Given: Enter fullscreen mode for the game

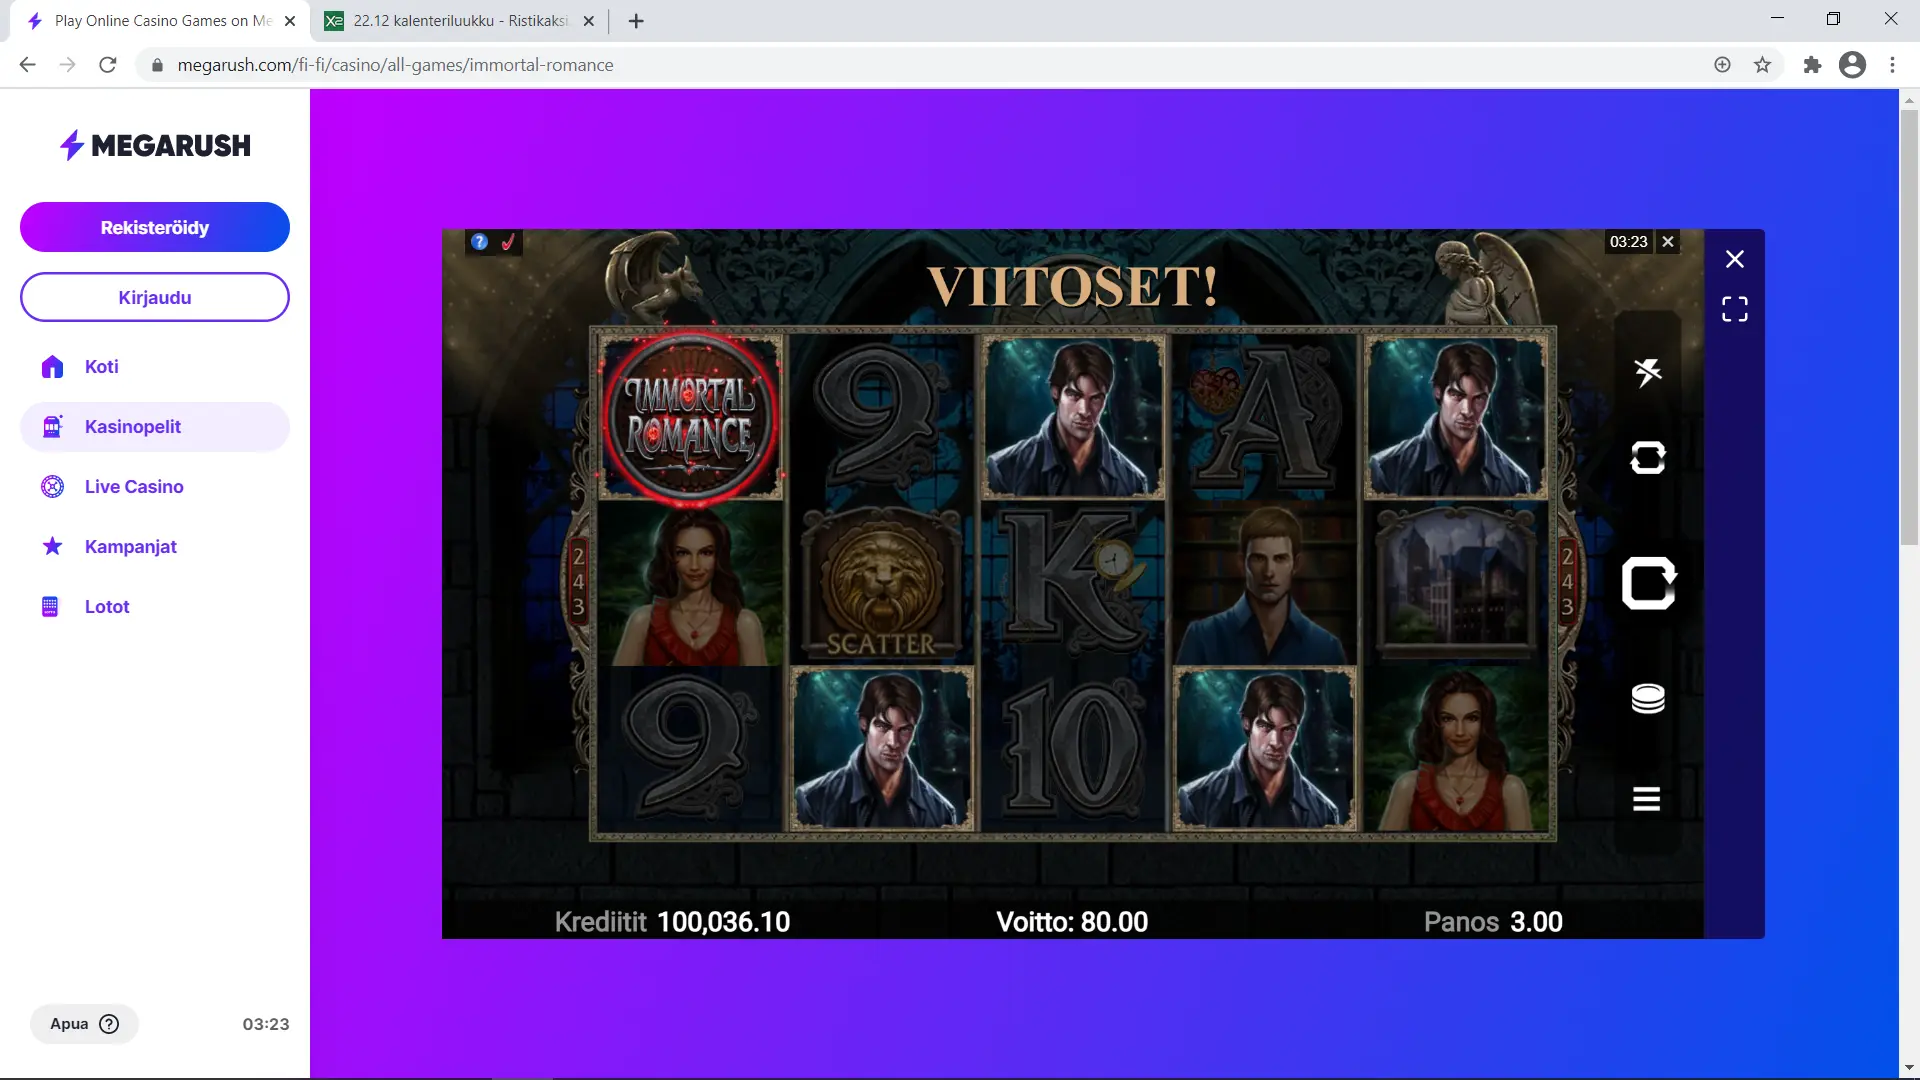Looking at the screenshot, I should click(x=1734, y=309).
